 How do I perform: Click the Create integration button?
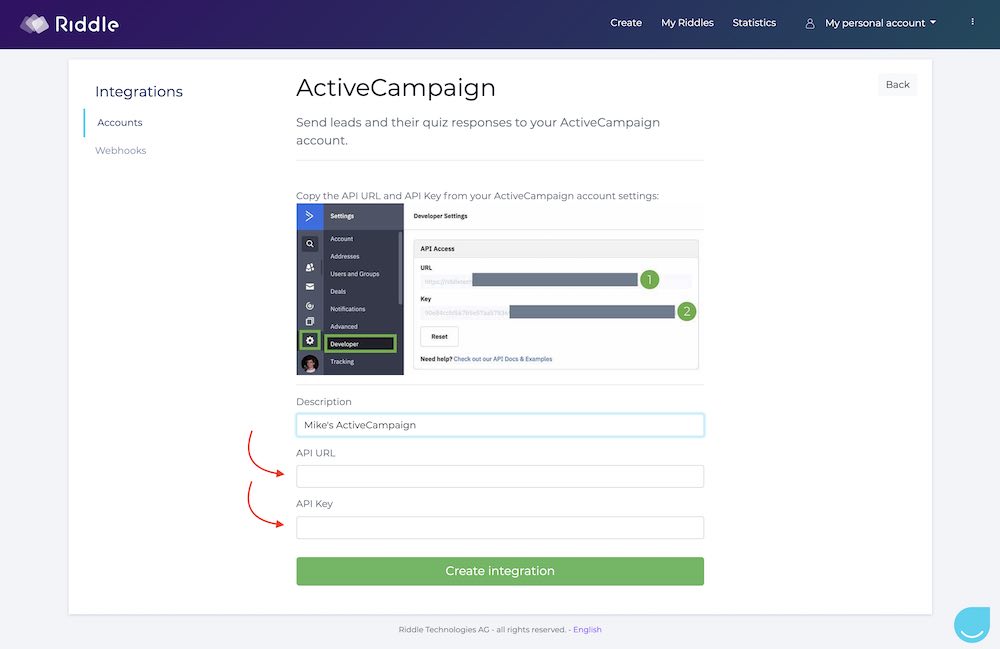[500, 571]
